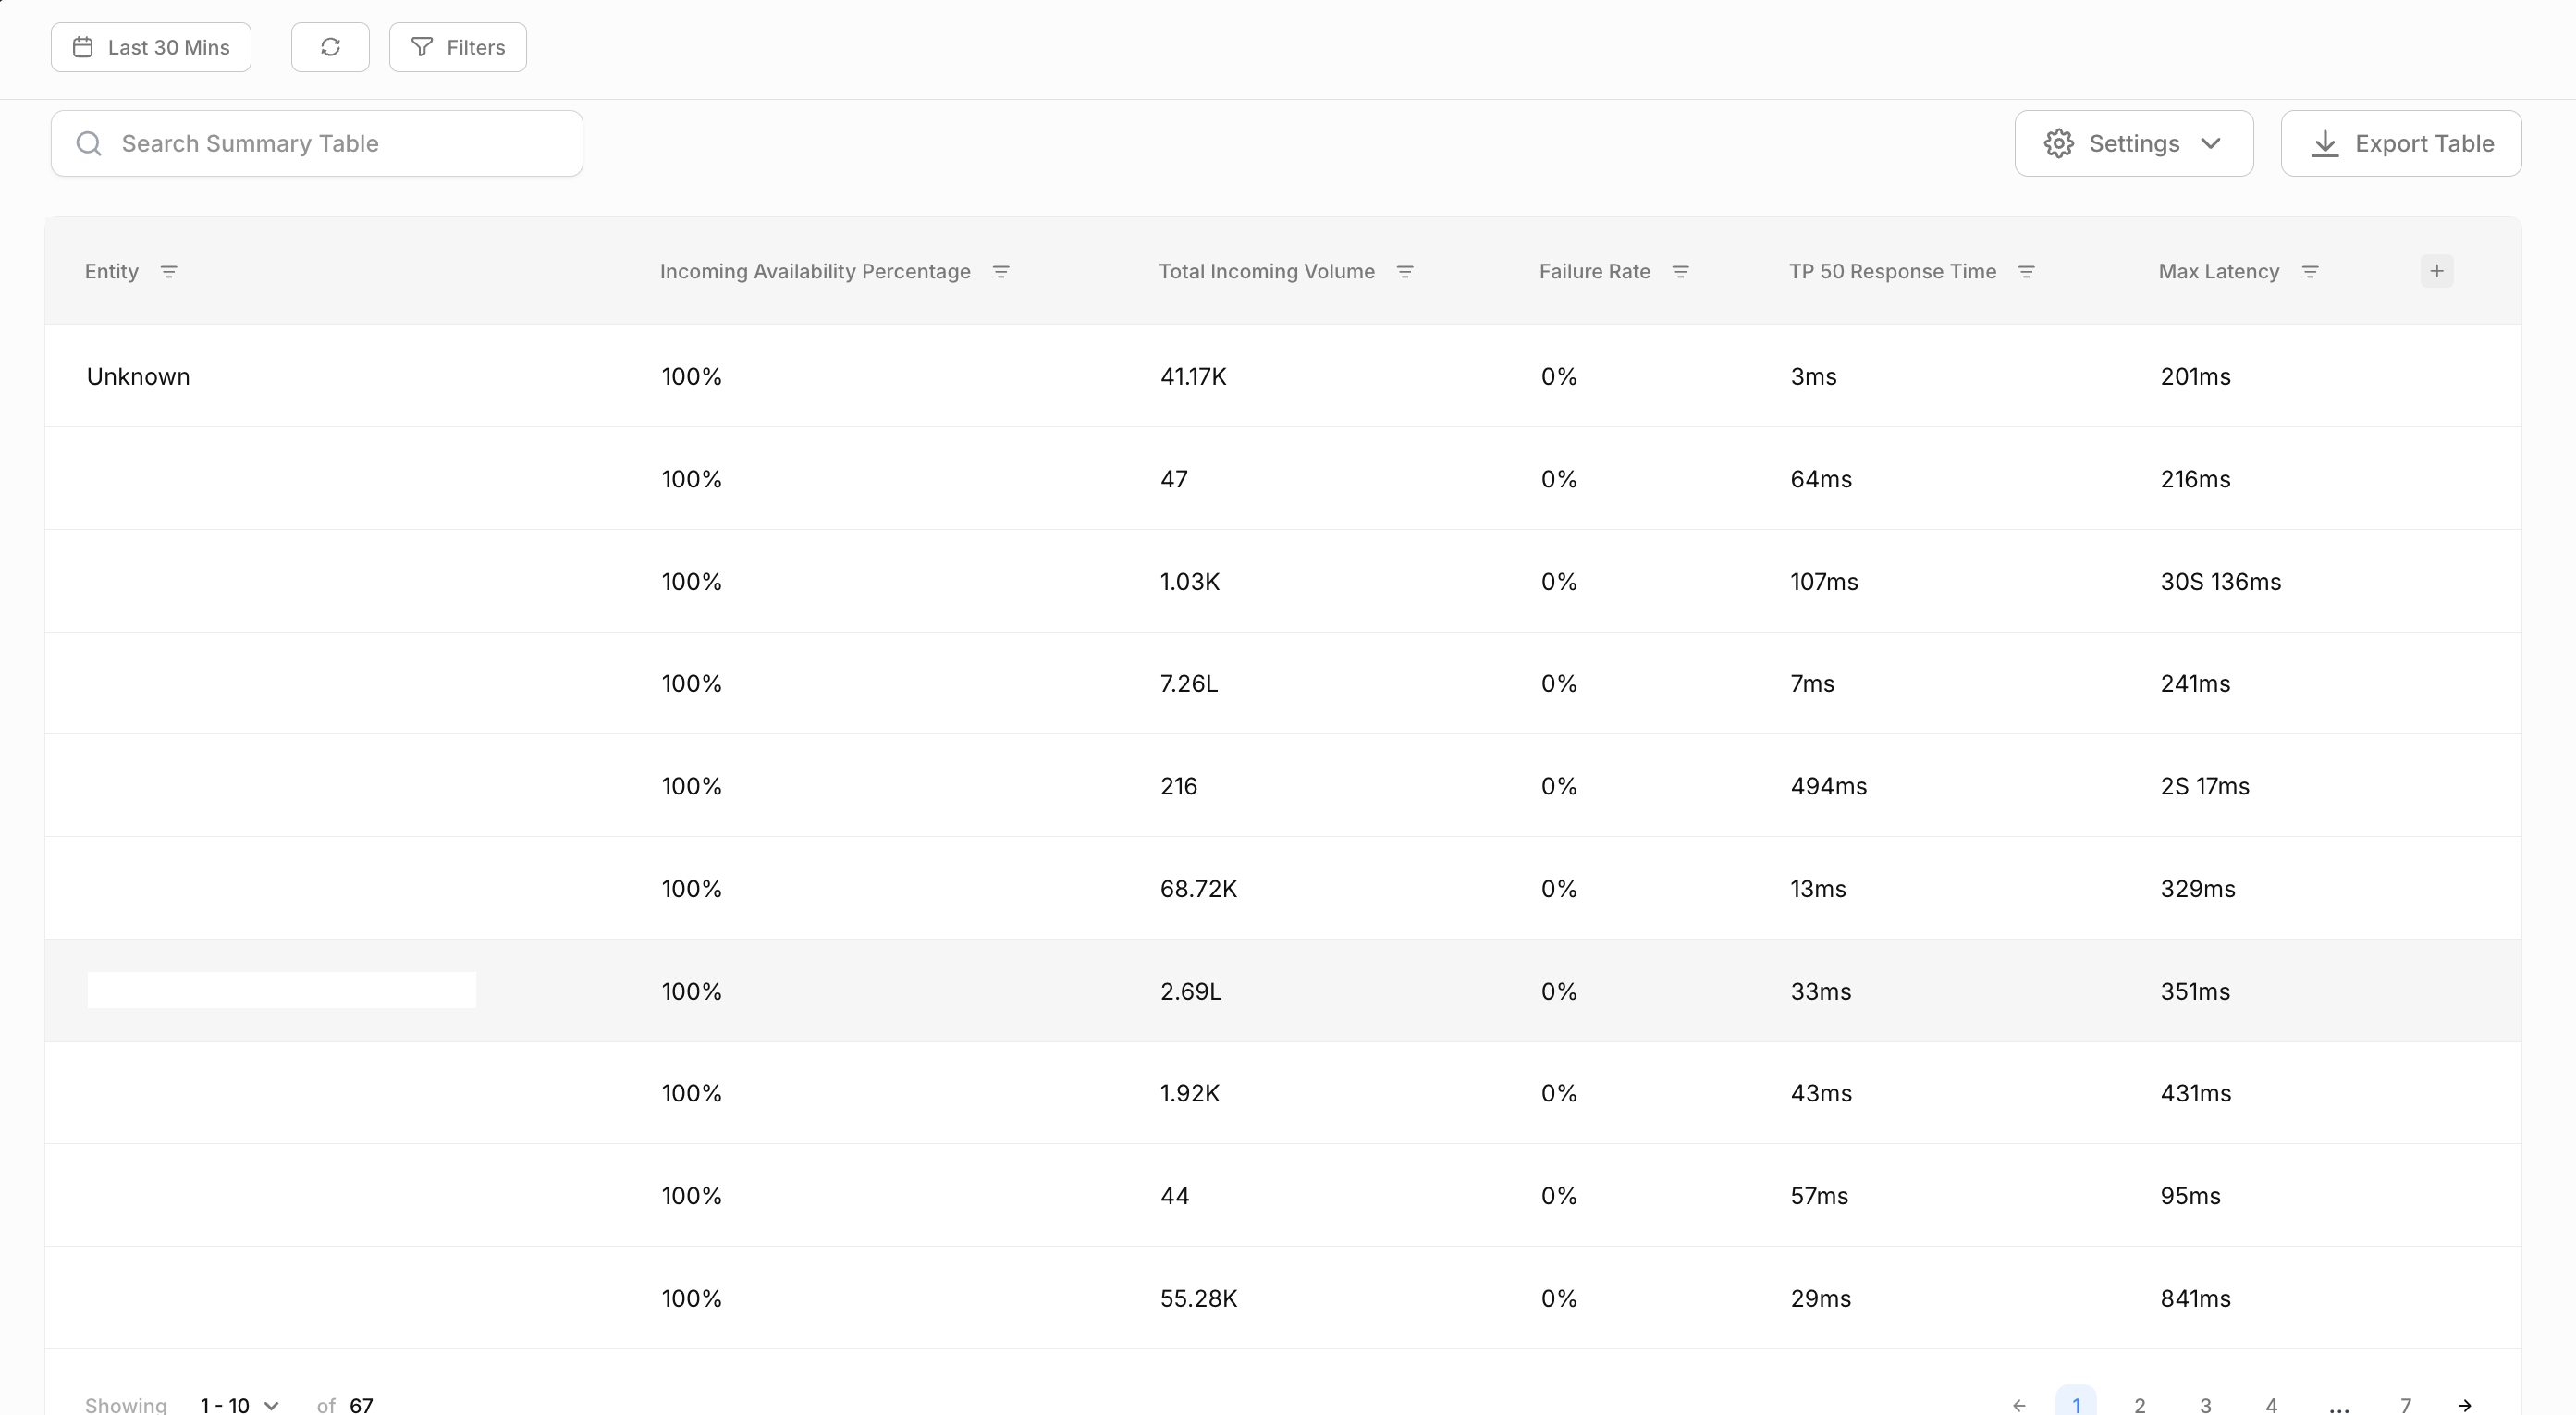
Task: Go to the previous page with the arrow
Action: [x=2019, y=1404]
